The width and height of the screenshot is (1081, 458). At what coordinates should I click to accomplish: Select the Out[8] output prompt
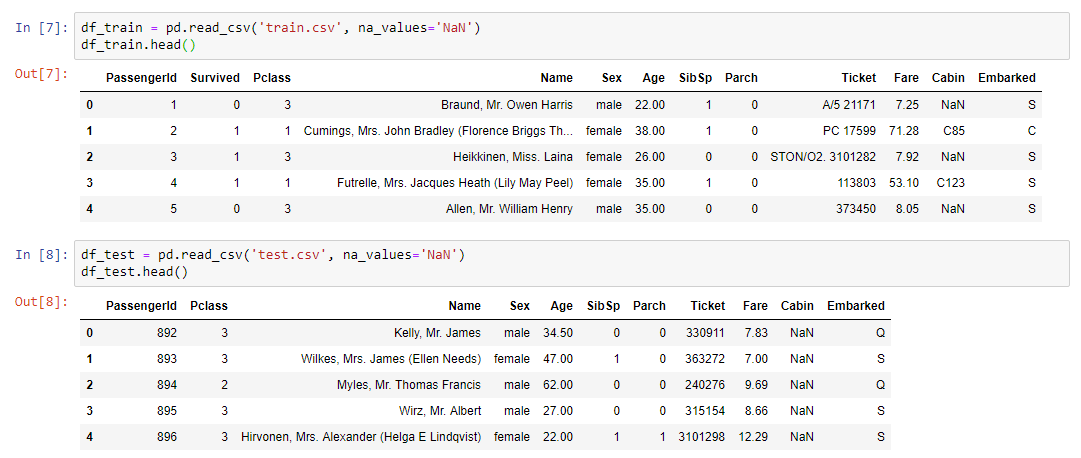(40, 301)
